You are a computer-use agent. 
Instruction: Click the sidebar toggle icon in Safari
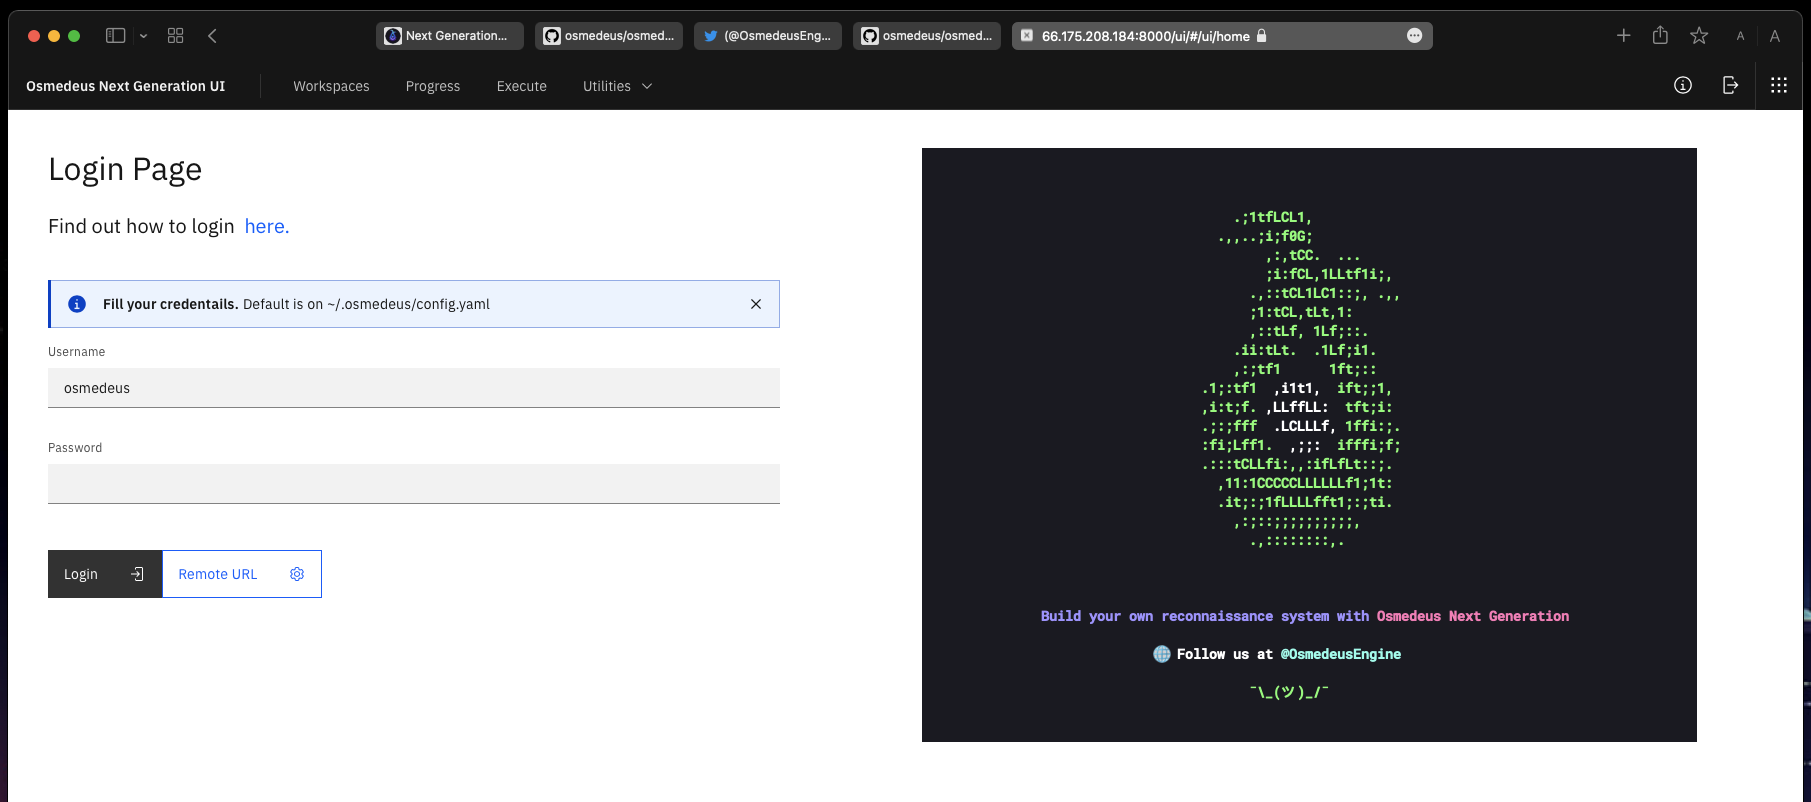(x=116, y=36)
